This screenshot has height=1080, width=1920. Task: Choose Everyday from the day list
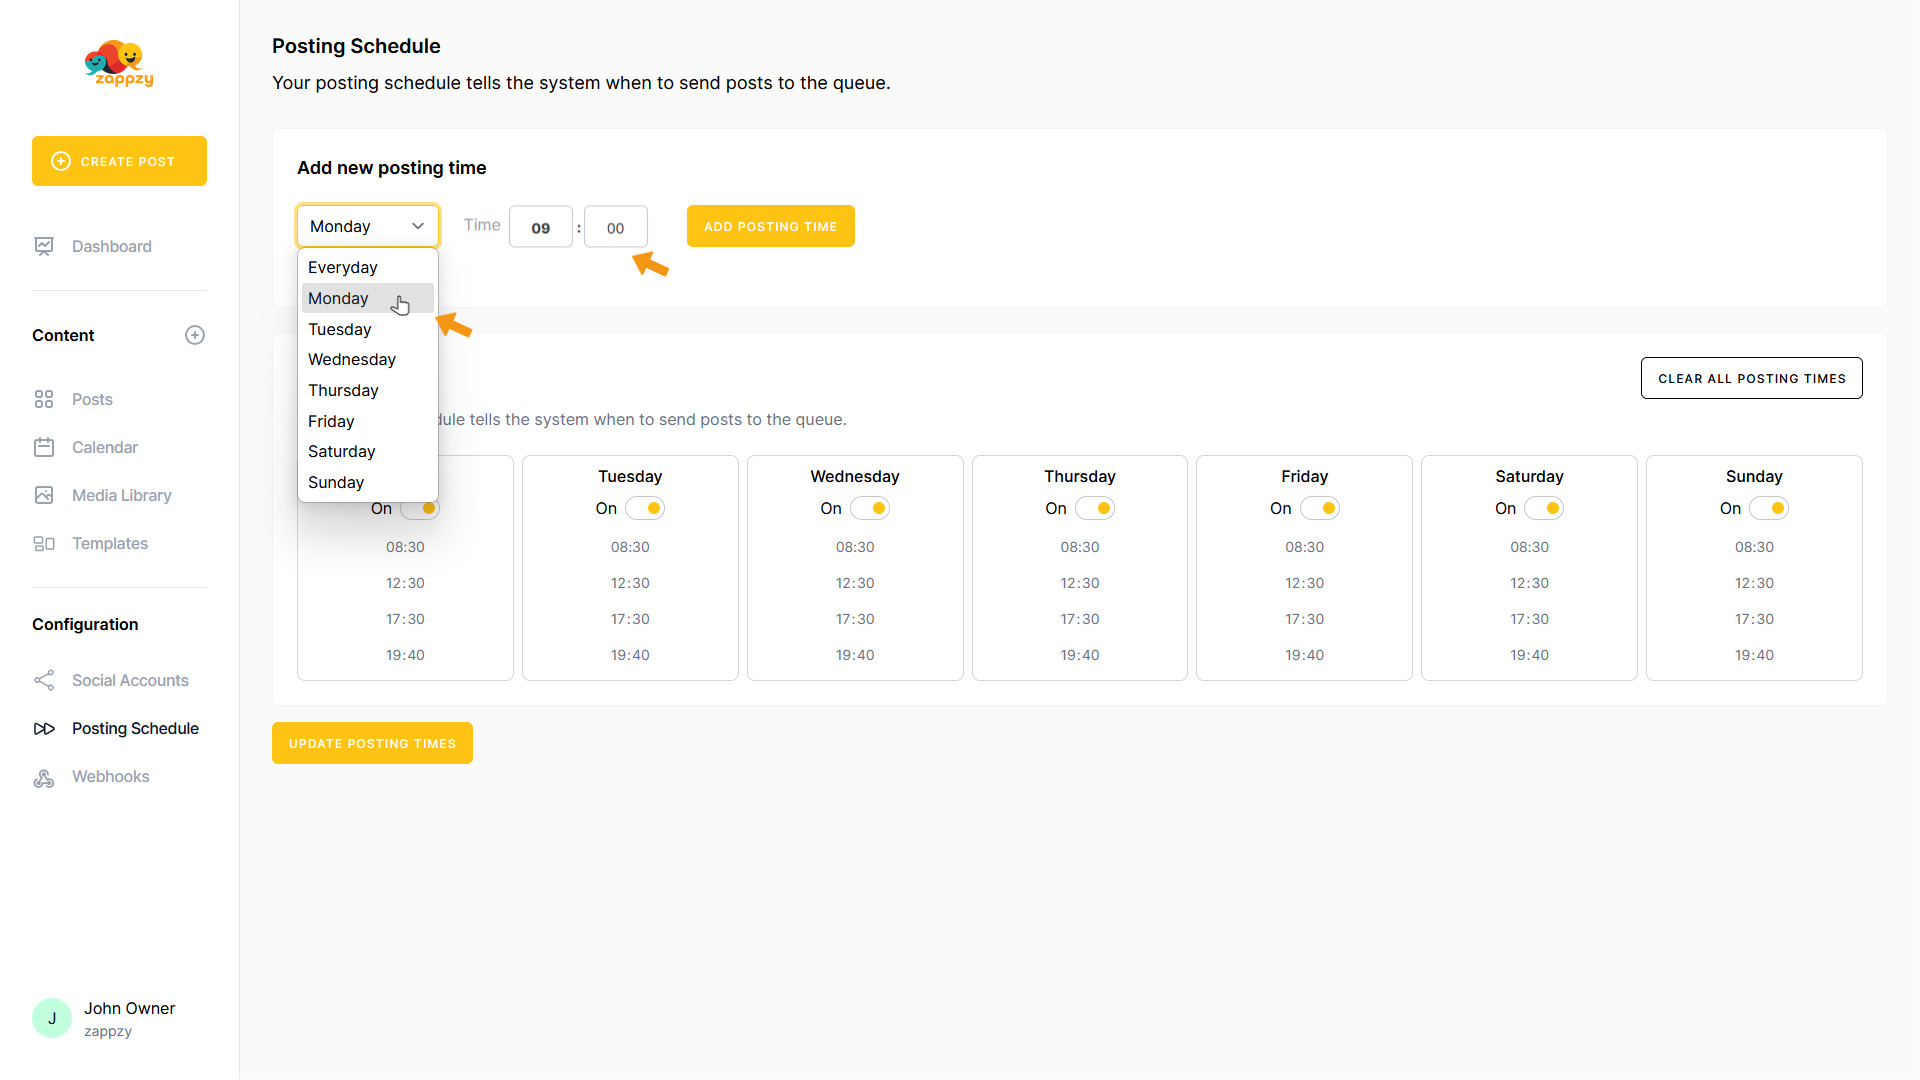click(x=343, y=267)
